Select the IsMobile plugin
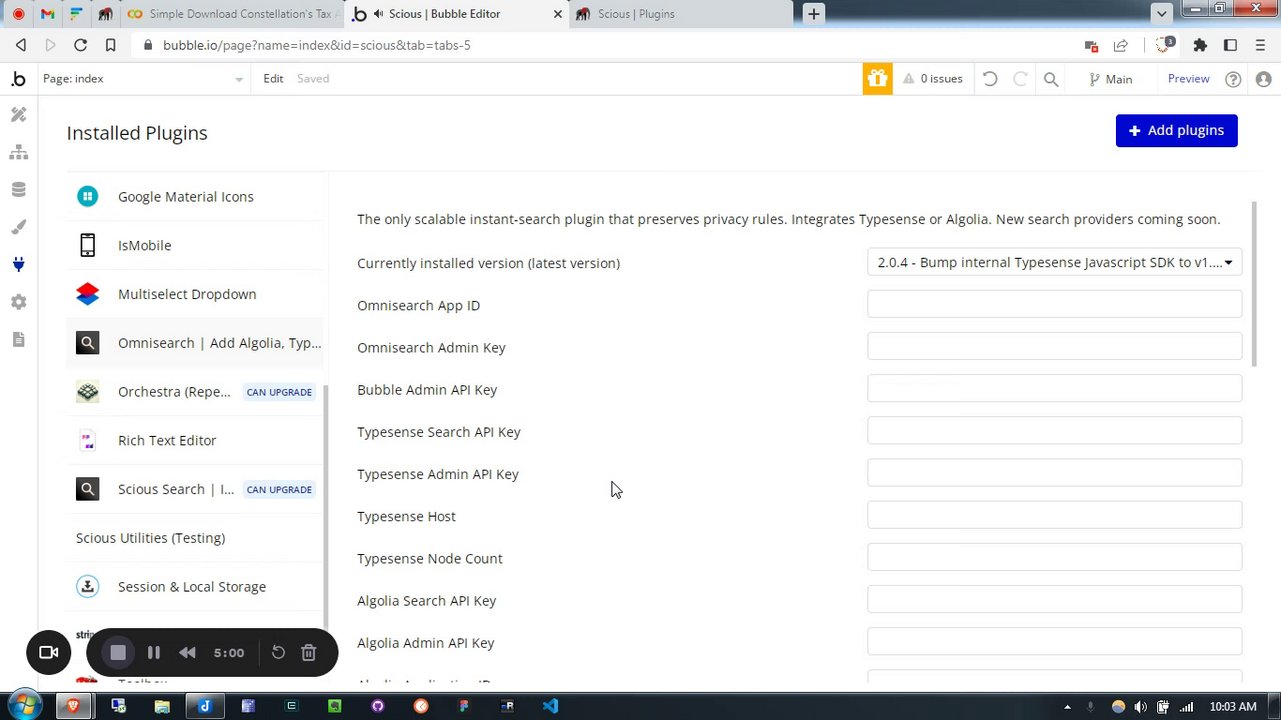 click(197, 246)
